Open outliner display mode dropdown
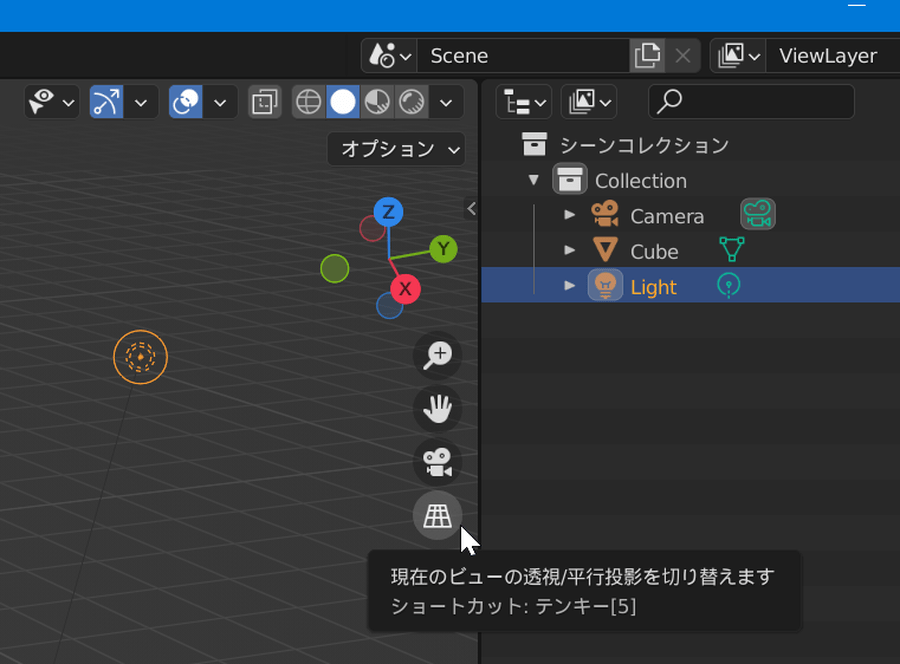This screenshot has height=664, width=900. coord(589,102)
